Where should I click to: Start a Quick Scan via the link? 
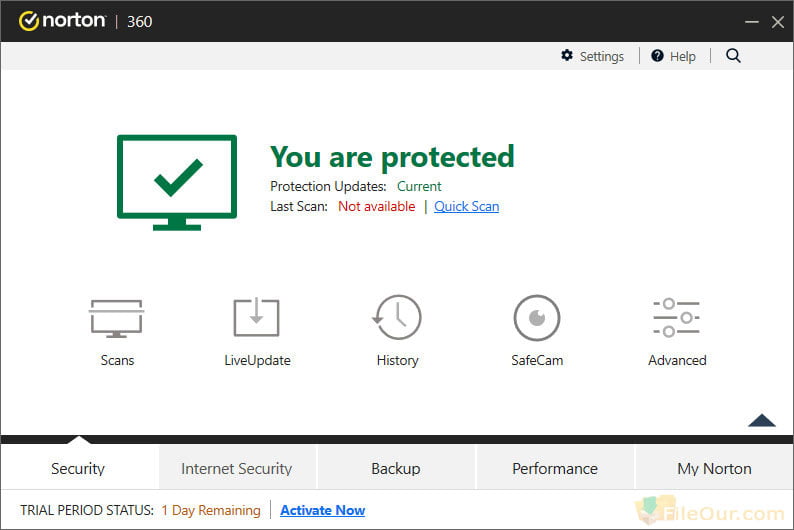(466, 207)
